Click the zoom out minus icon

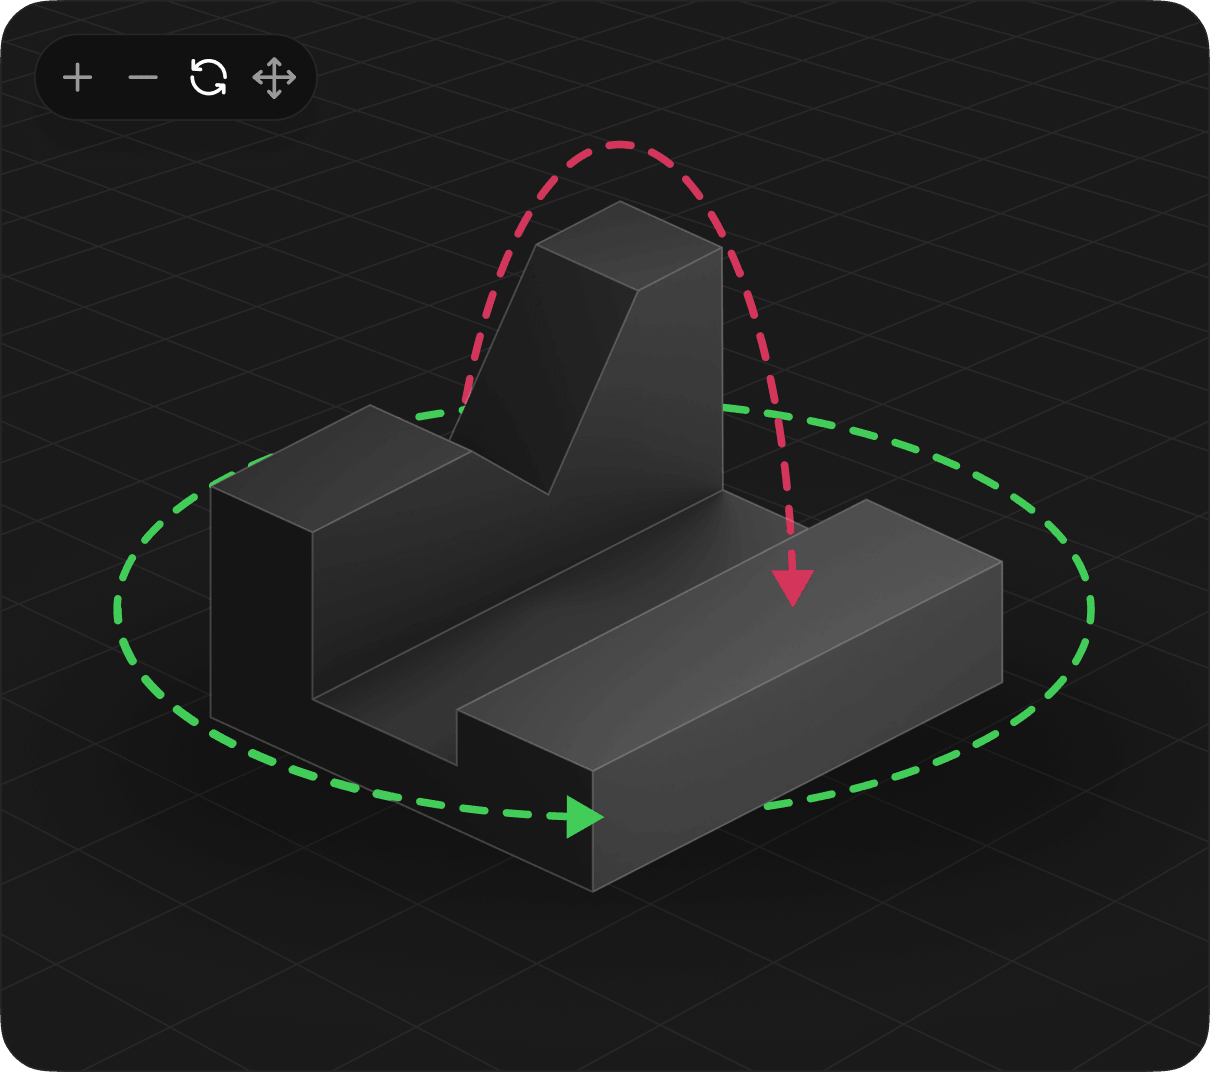[x=143, y=78]
